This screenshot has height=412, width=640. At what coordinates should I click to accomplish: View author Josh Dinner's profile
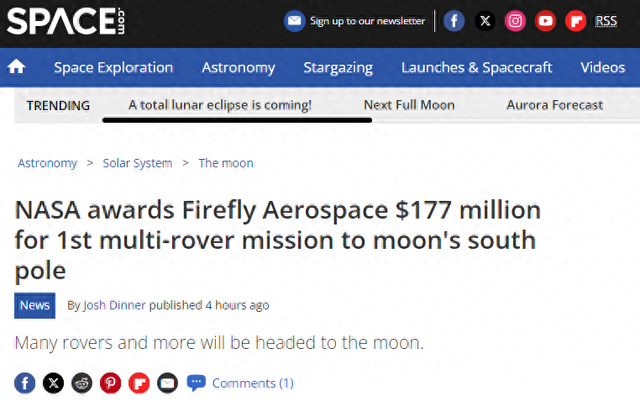point(114,305)
